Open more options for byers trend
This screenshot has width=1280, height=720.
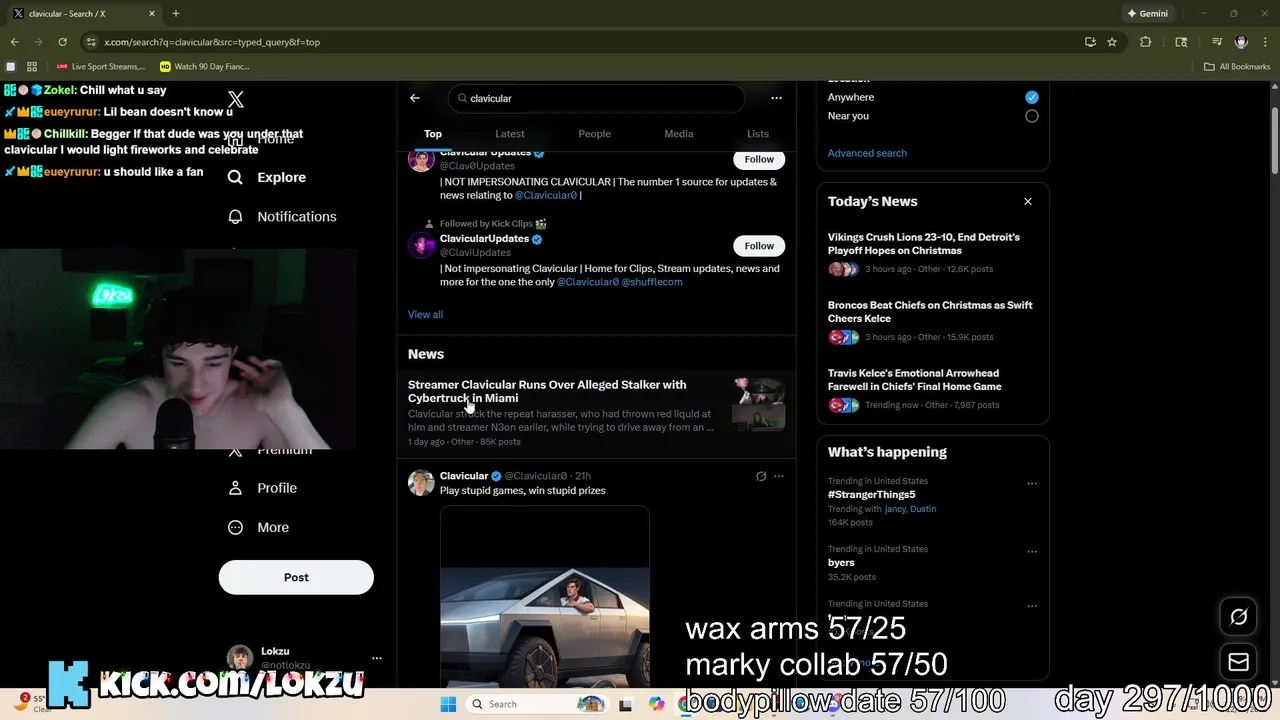[x=1032, y=551]
